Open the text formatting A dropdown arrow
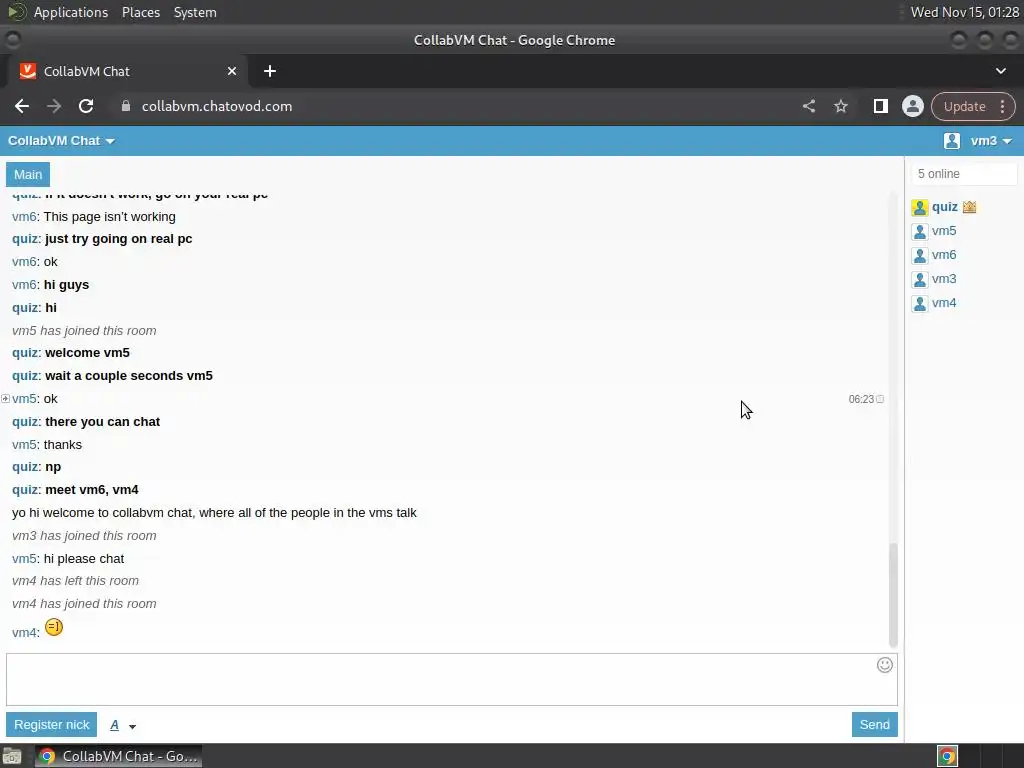This screenshot has height=768, width=1024. (133, 726)
